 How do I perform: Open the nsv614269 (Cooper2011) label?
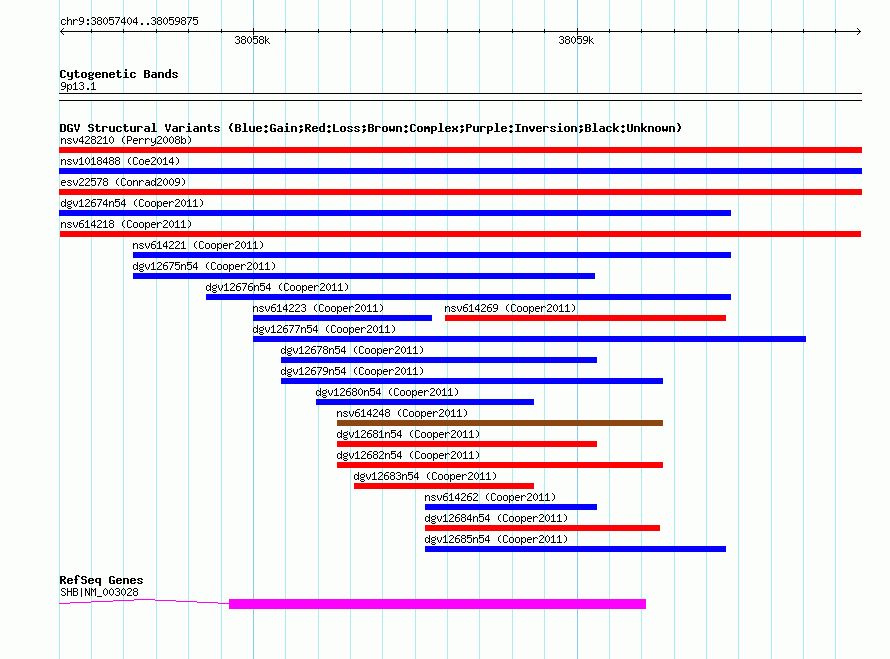pyautogui.click(x=510, y=308)
